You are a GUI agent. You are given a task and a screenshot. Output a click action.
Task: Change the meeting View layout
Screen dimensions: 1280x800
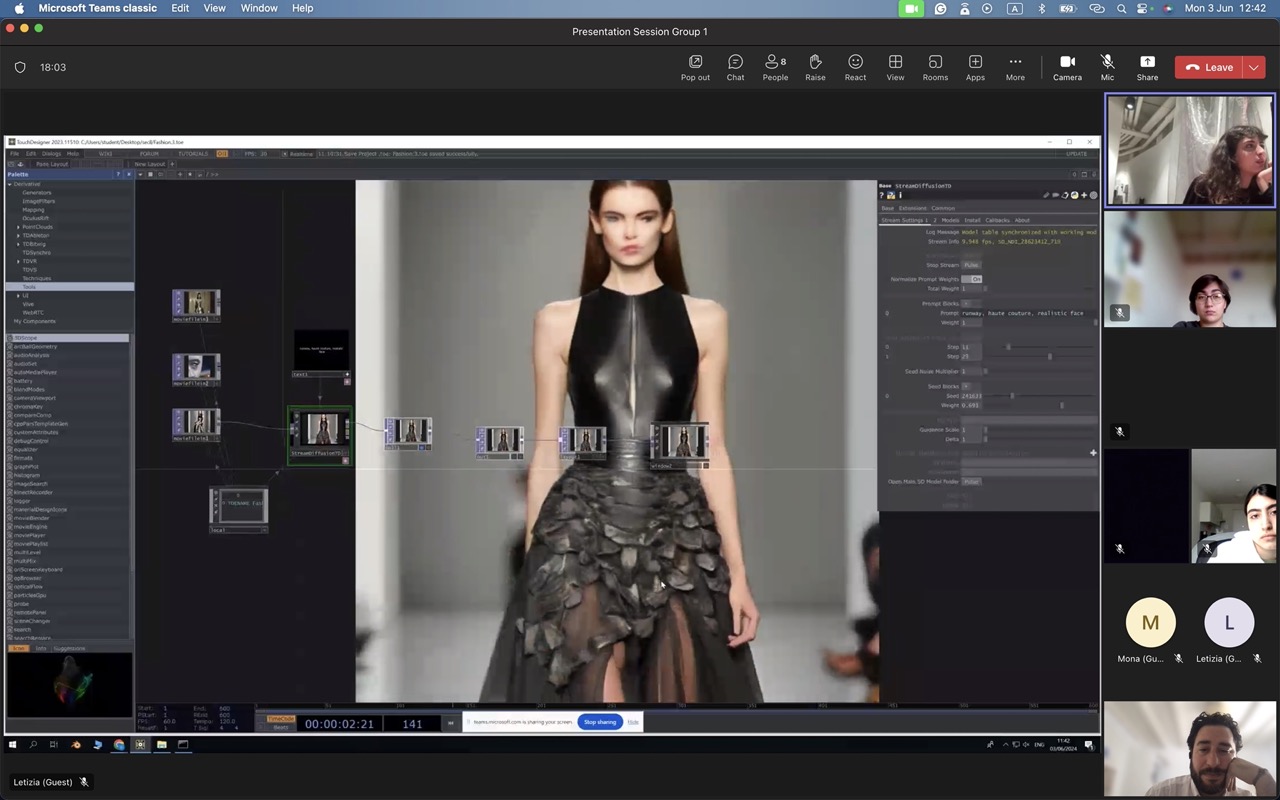tap(895, 67)
